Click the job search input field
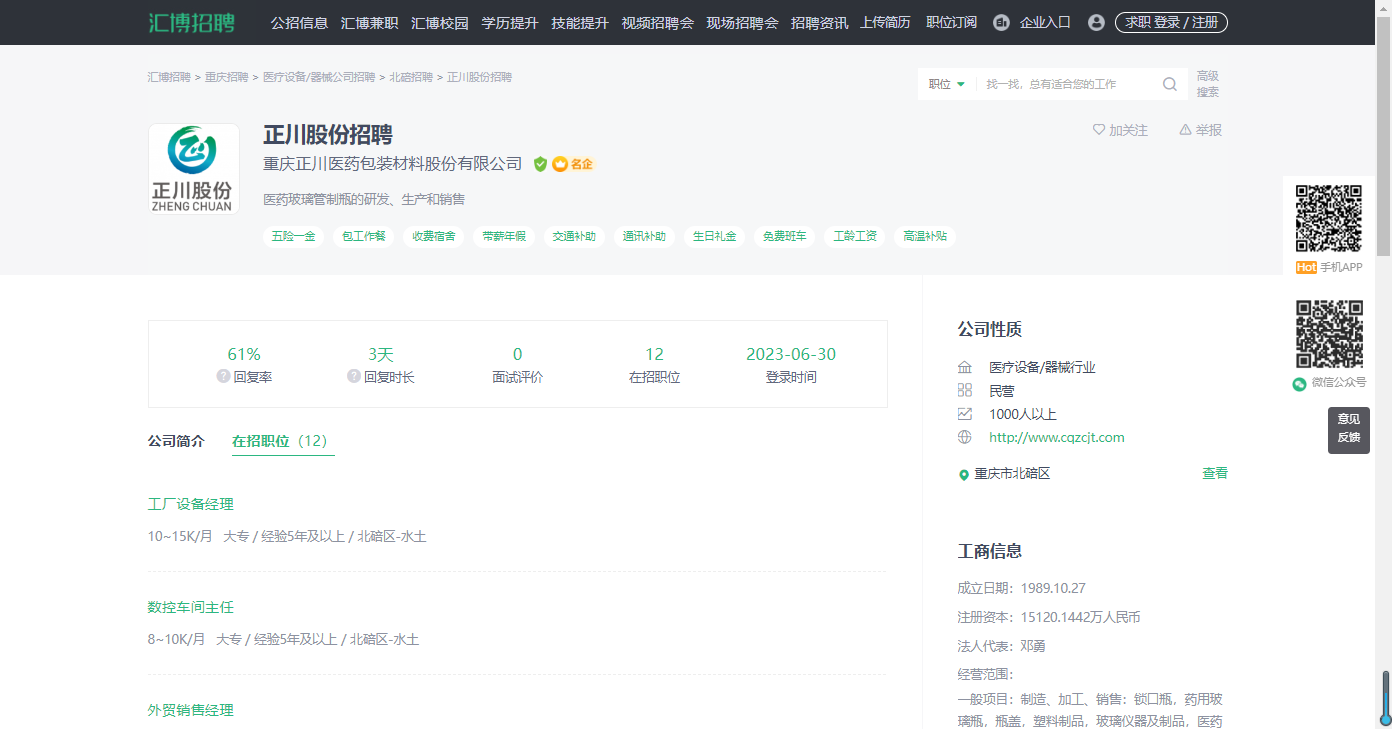Viewport: 1392px width, 729px height. pyautogui.click(x=1068, y=84)
